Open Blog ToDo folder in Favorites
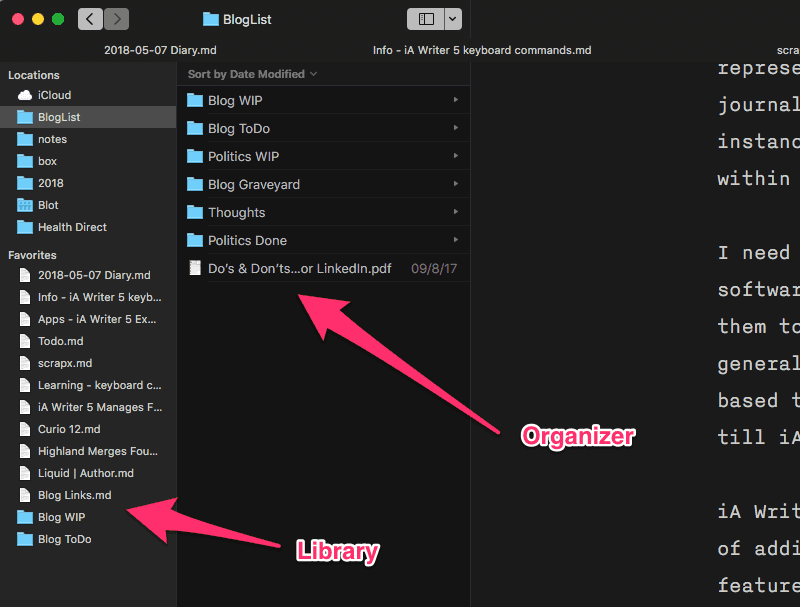Screen dimensions: 800x607 [88, 539]
